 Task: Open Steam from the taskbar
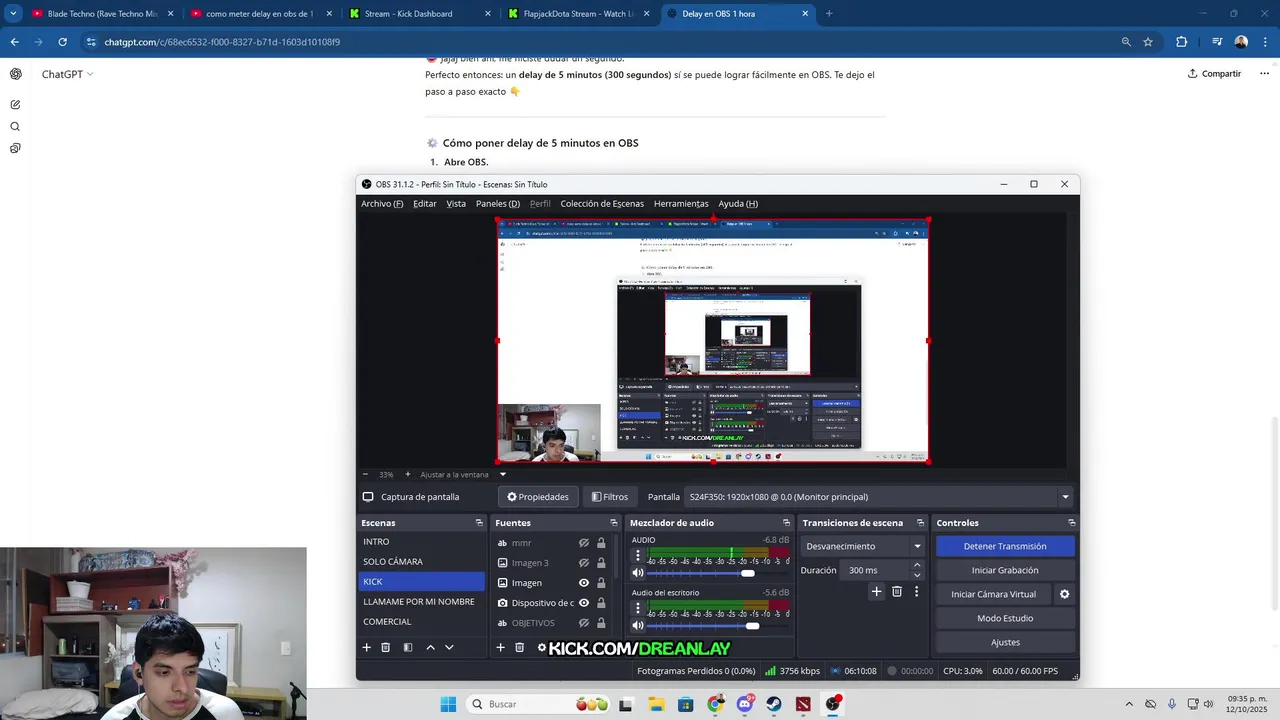[x=774, y=704]
